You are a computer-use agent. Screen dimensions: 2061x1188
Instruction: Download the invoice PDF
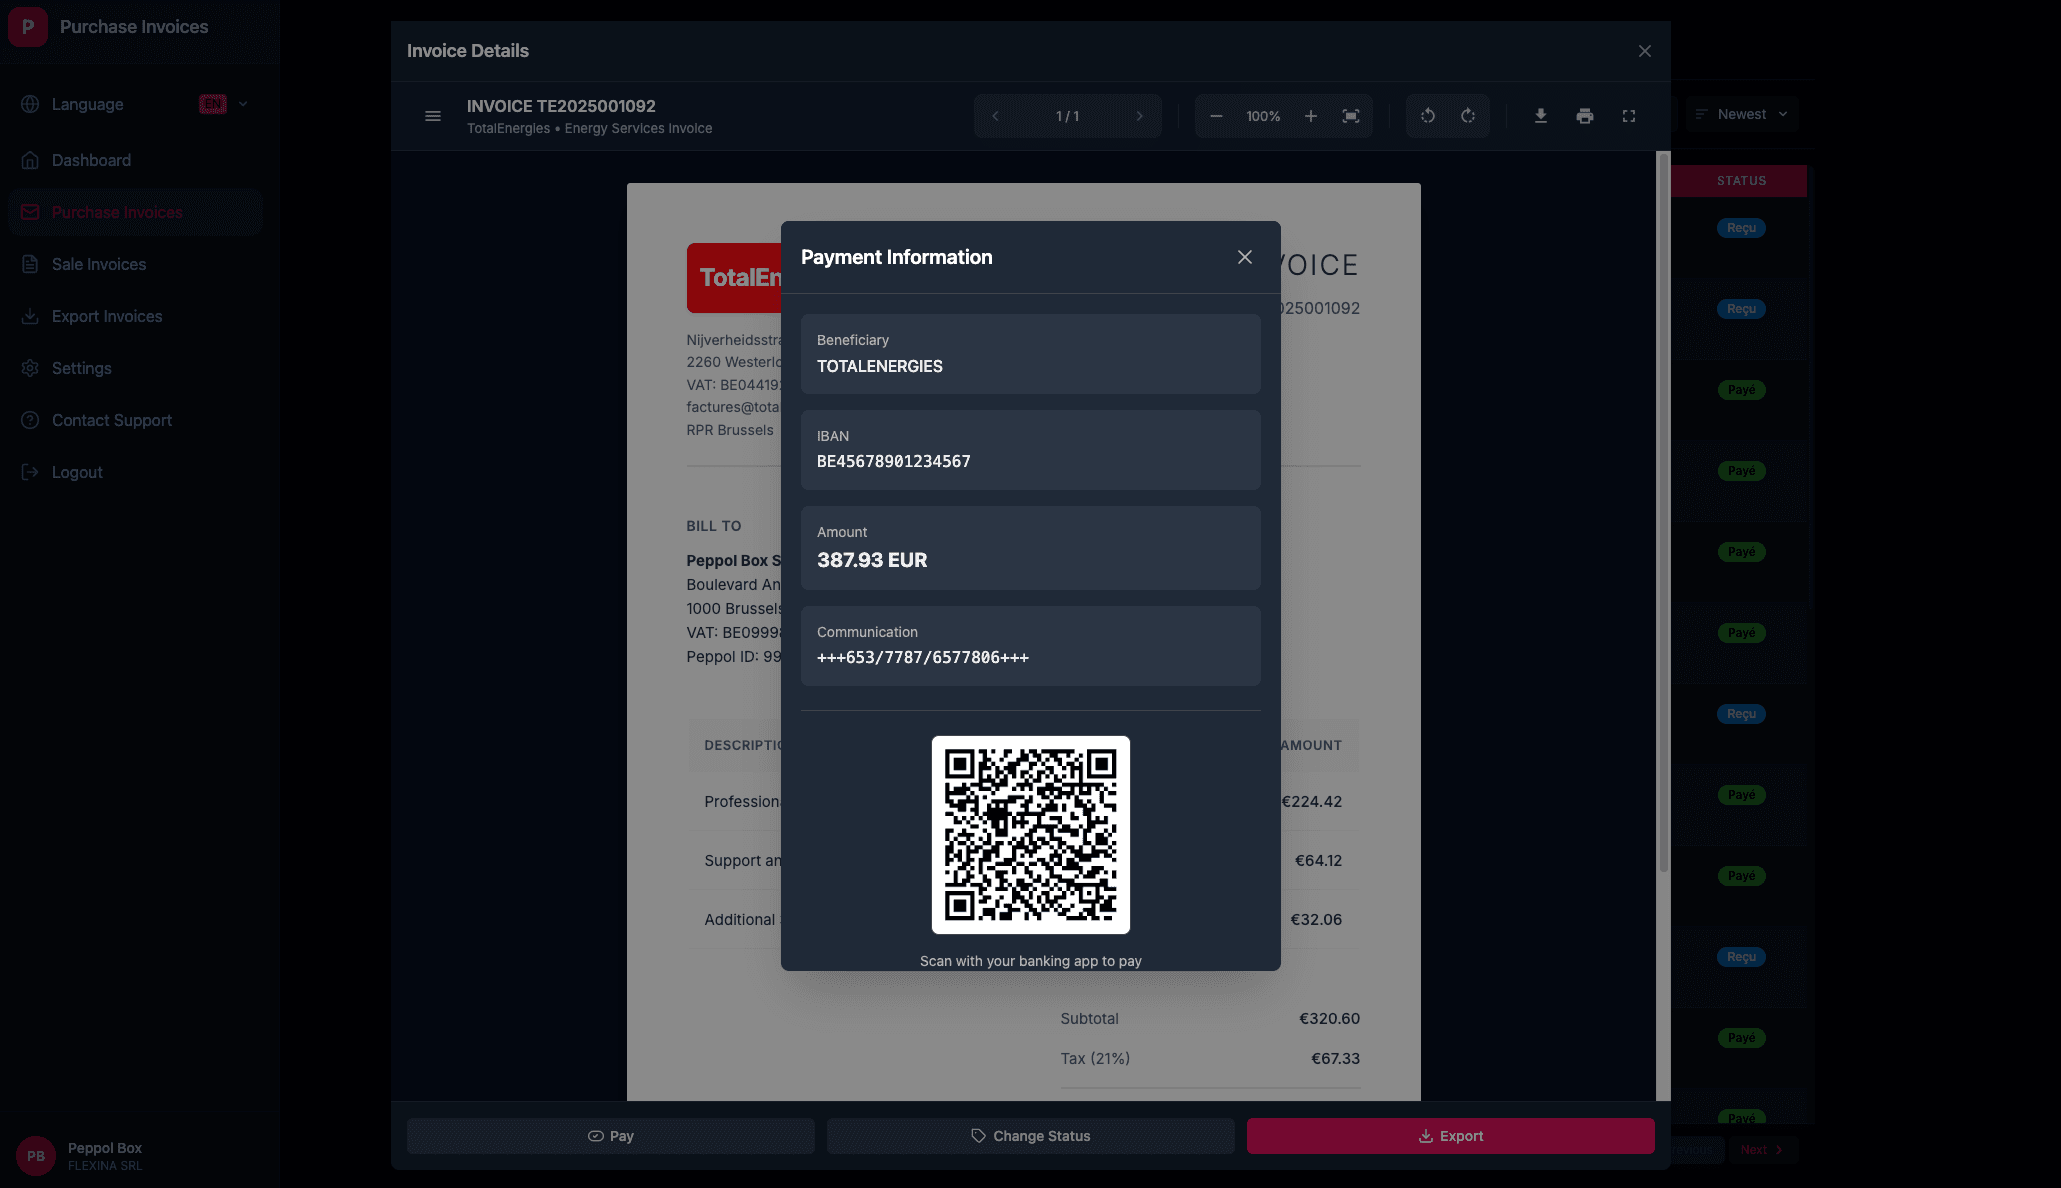(1540, 116)
